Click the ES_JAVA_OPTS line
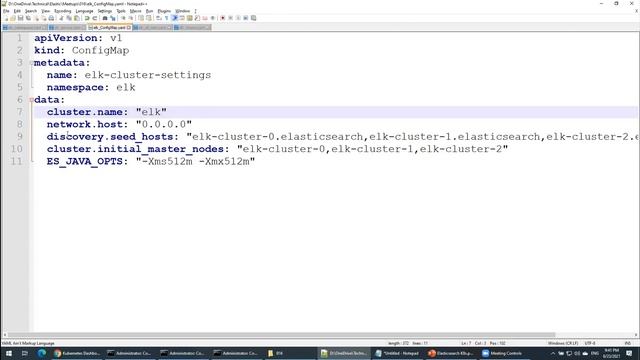640x360 pixels. tap(151, 161)
